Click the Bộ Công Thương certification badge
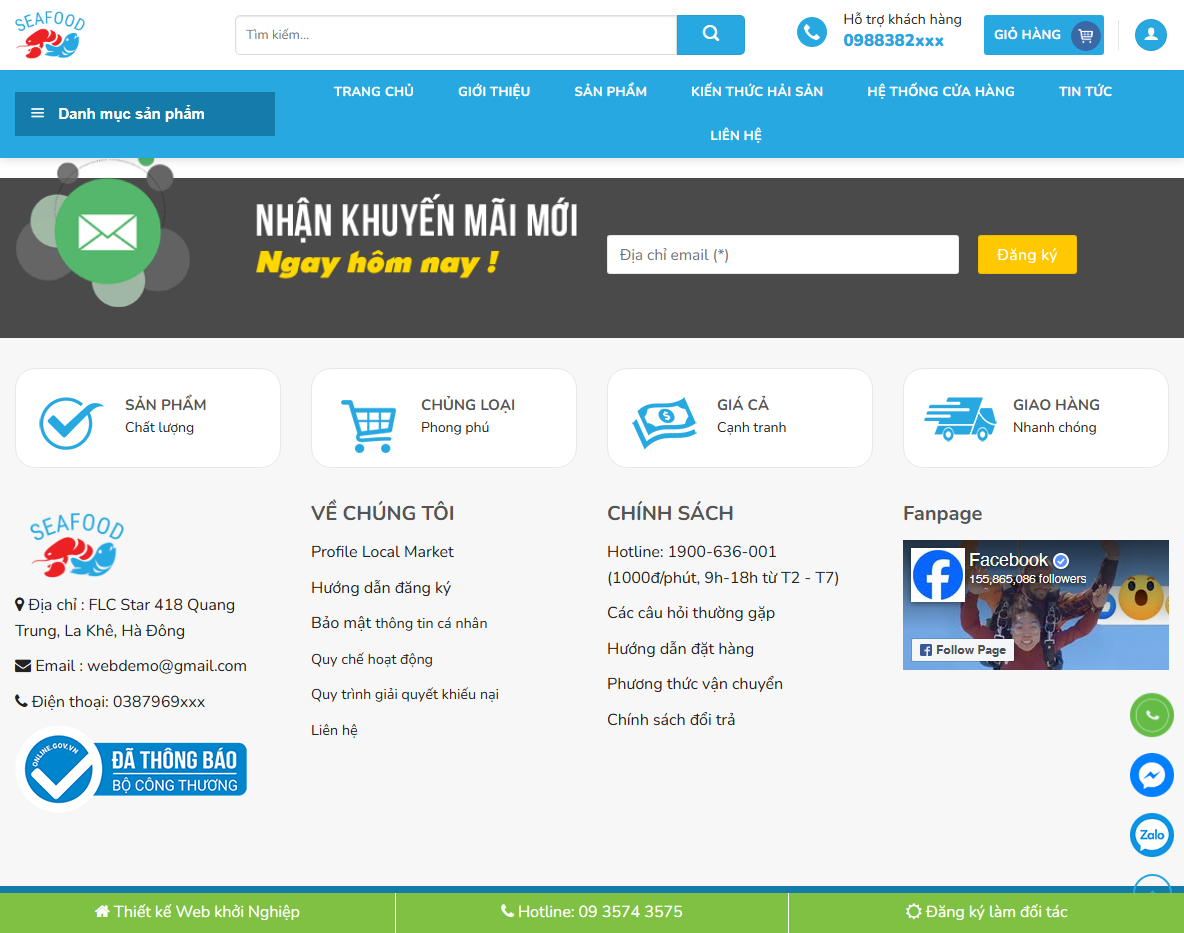Screen dimensions: 1184x933 (131, 768)
